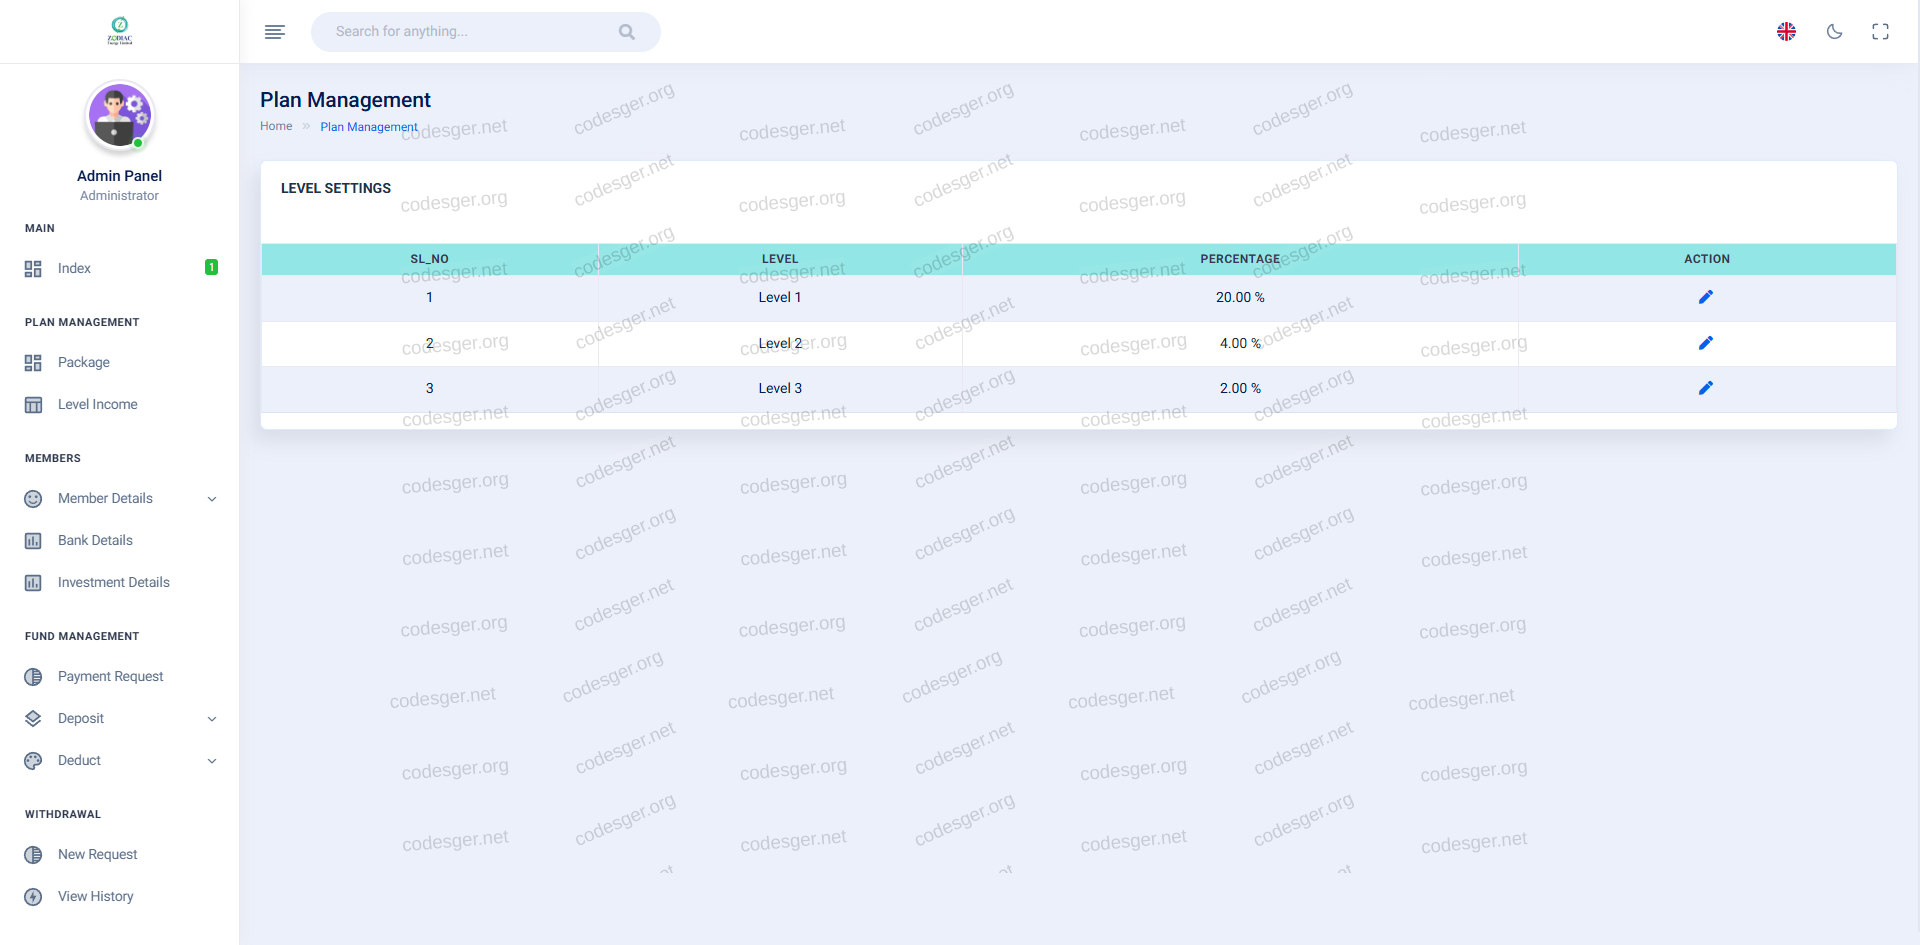1920x945 pixels.
Task: Focus the 'Search for anything' field
Action: [470, 32]
